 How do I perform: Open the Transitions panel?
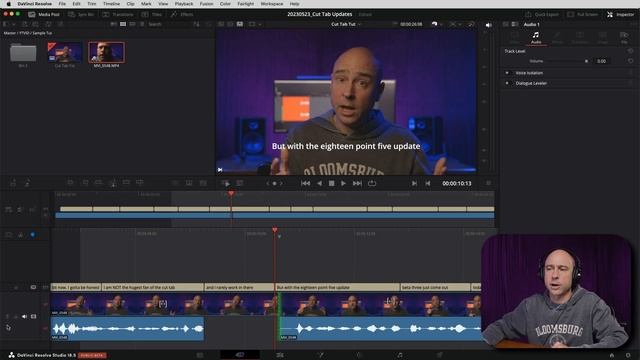tap(118, 14)
